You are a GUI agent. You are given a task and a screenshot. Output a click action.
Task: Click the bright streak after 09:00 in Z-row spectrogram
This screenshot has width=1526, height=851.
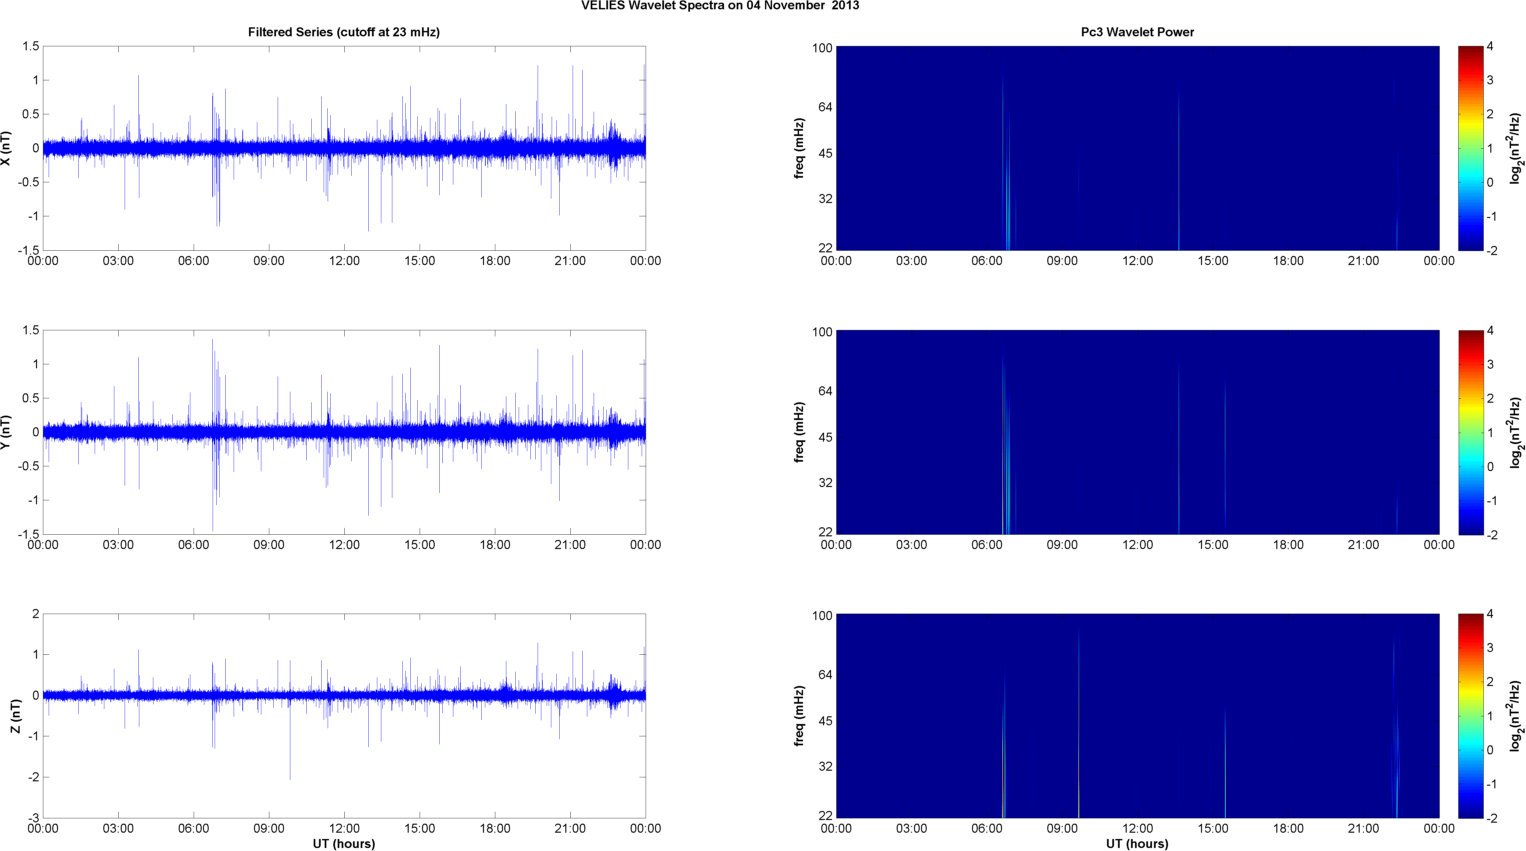(1079, 725)
